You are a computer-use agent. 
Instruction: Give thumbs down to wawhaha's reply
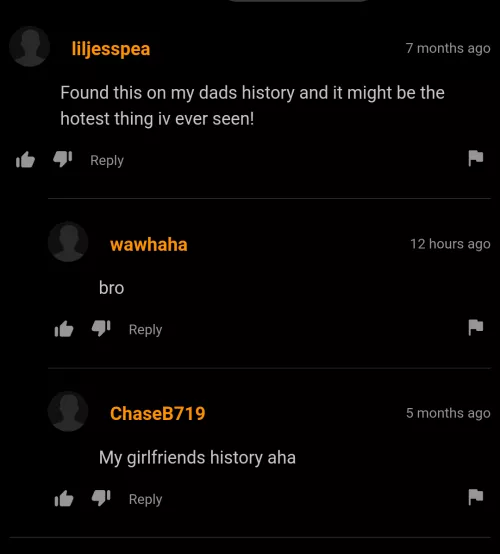click(101, 328)
